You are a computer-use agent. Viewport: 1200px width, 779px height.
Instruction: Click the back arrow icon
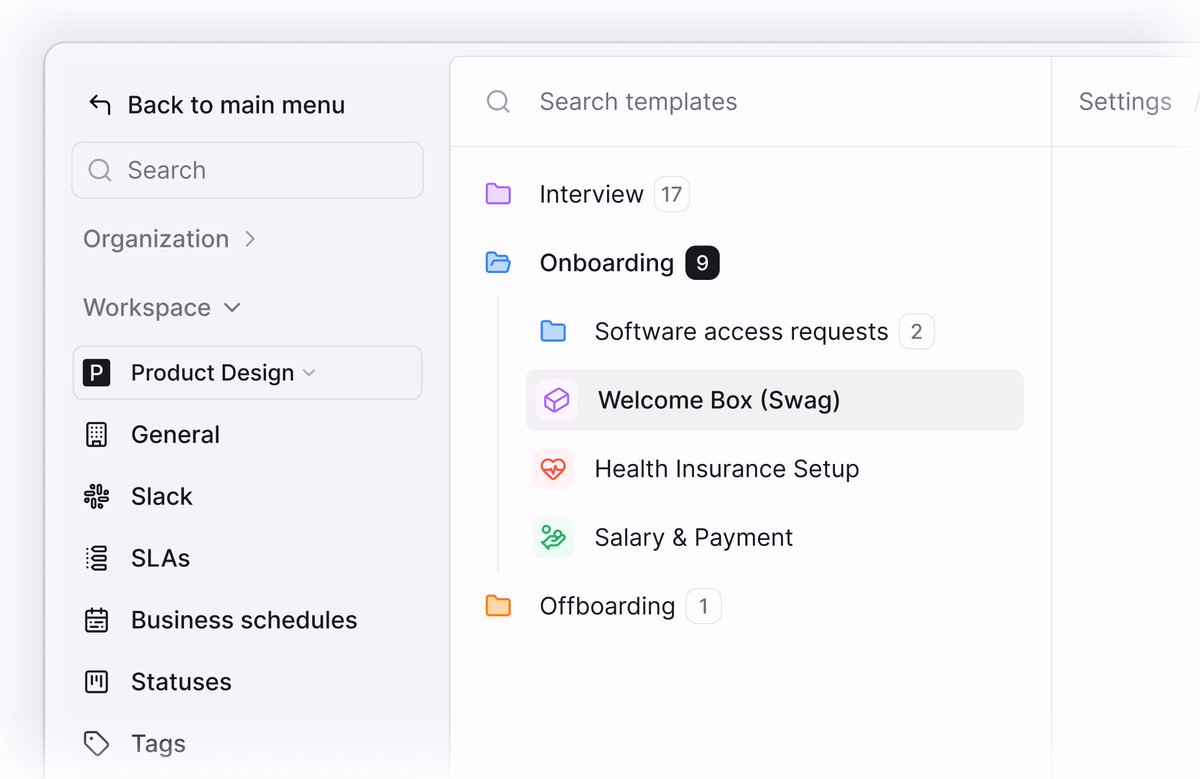tap(99, 105)
